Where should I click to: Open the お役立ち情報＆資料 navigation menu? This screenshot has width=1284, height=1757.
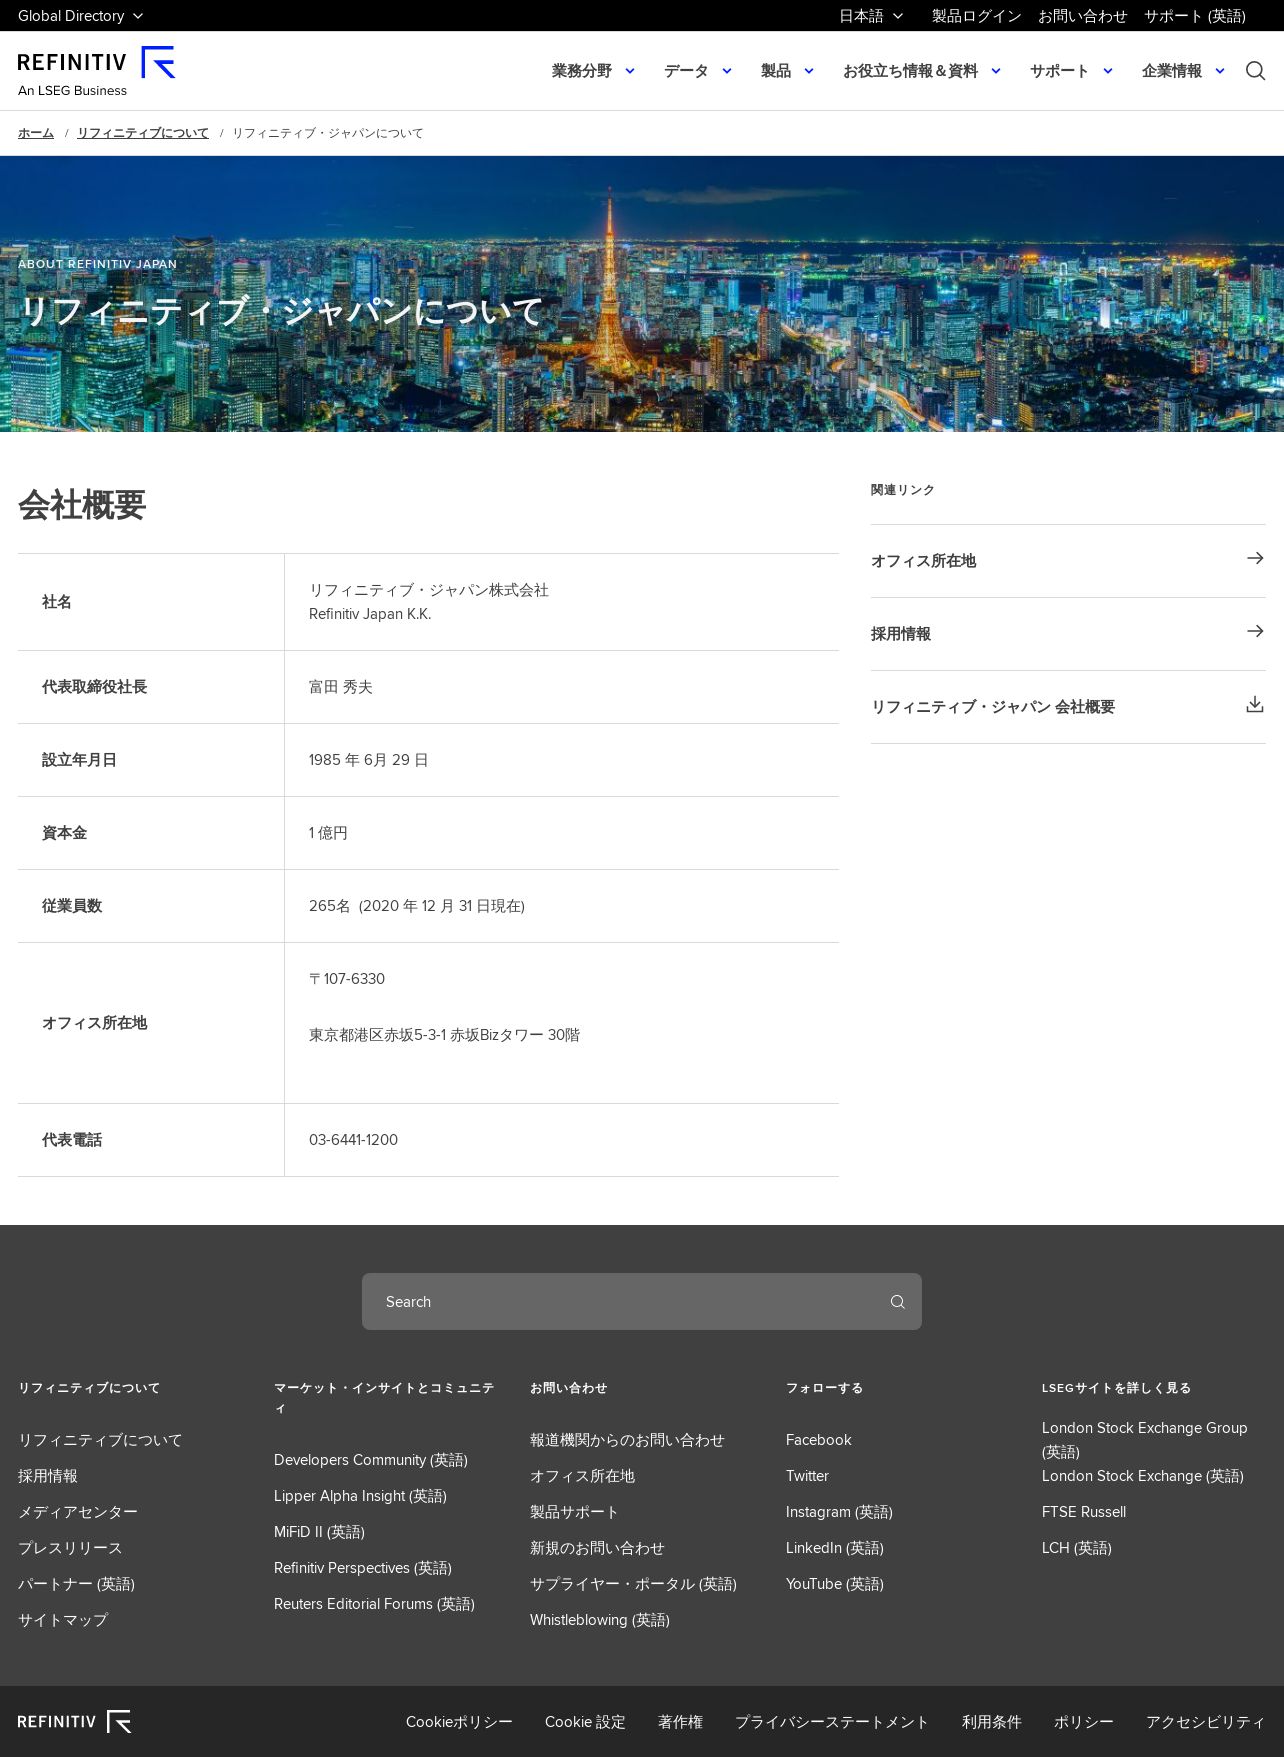click(910, 71)
